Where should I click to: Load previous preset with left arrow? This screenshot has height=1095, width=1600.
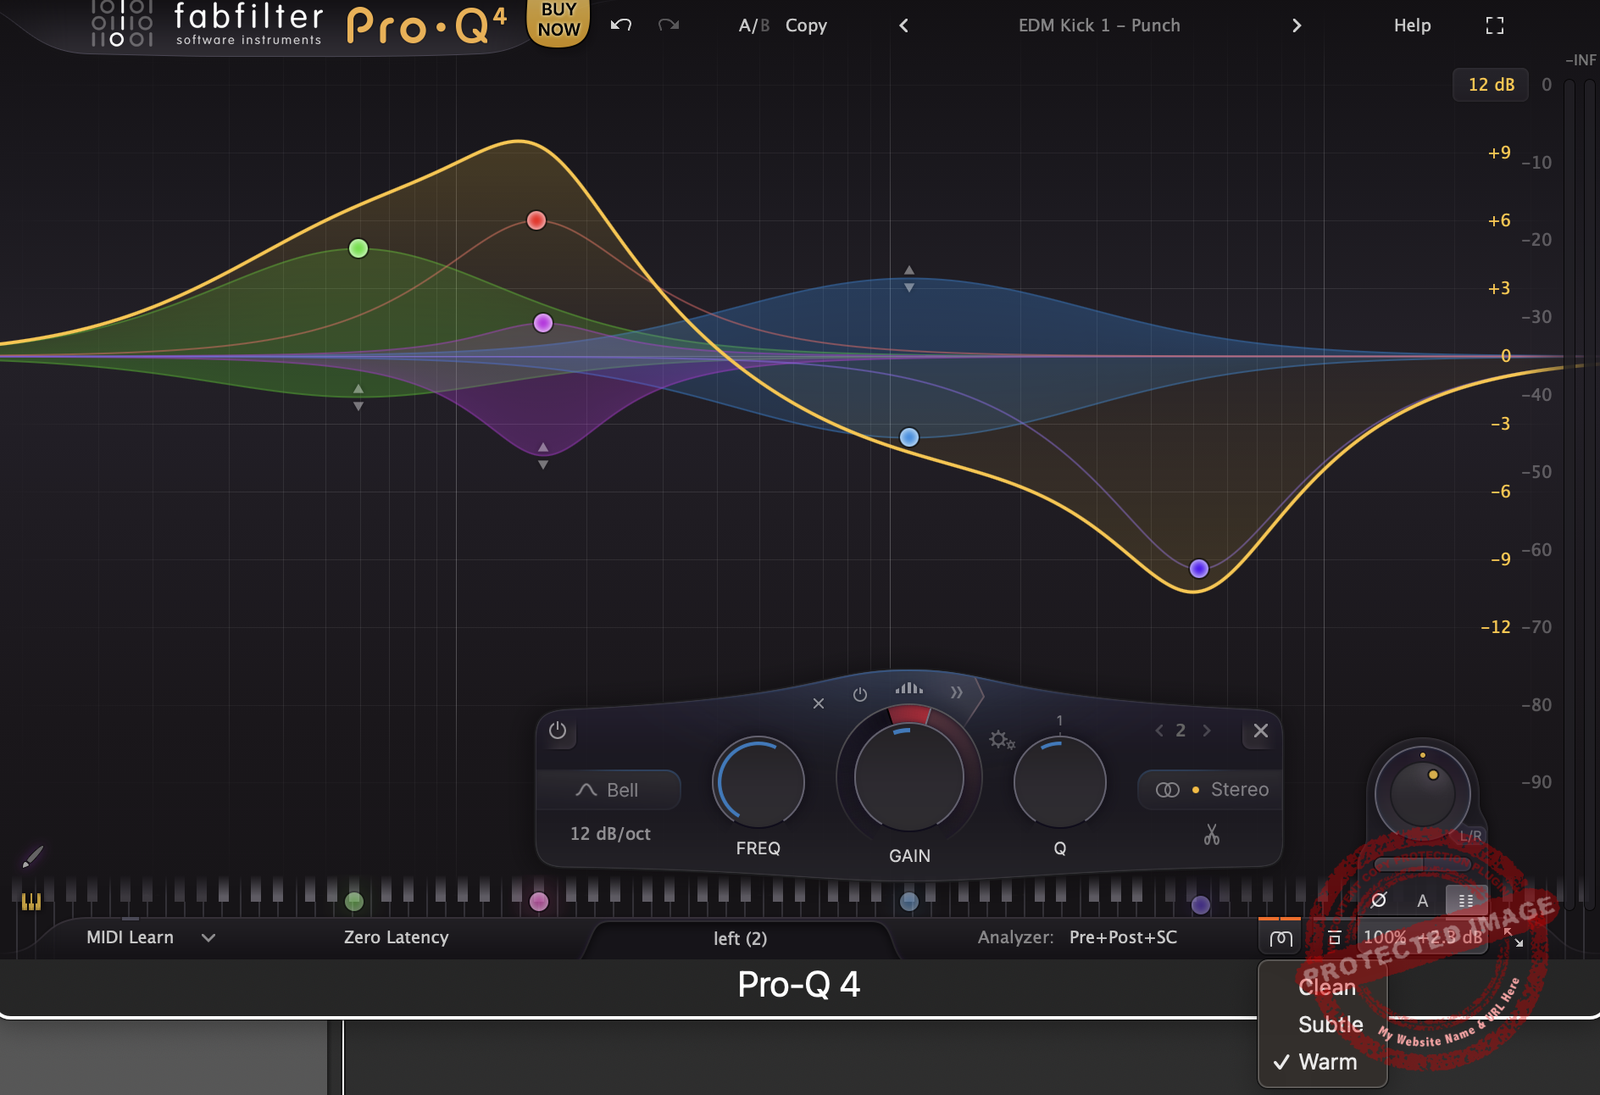903,26
